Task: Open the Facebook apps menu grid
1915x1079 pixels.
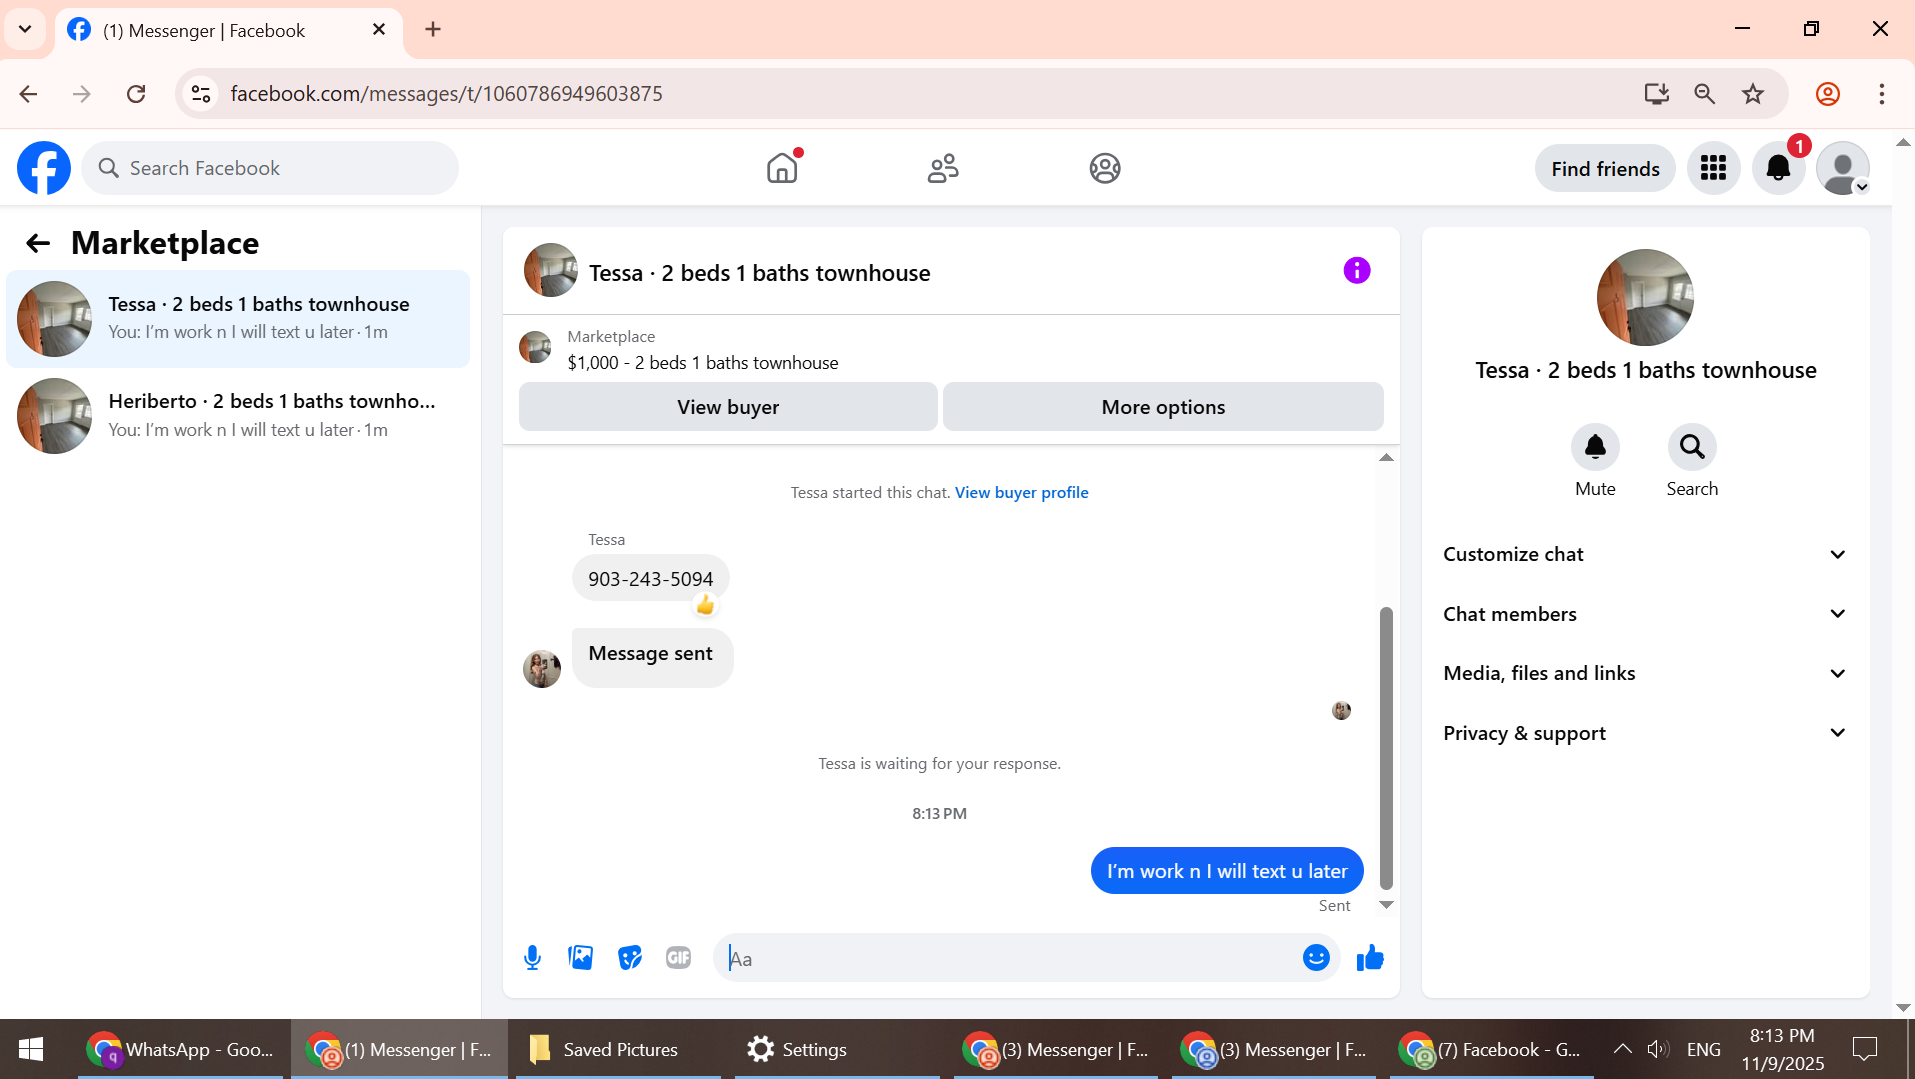Action: (x=1714, y=168)
